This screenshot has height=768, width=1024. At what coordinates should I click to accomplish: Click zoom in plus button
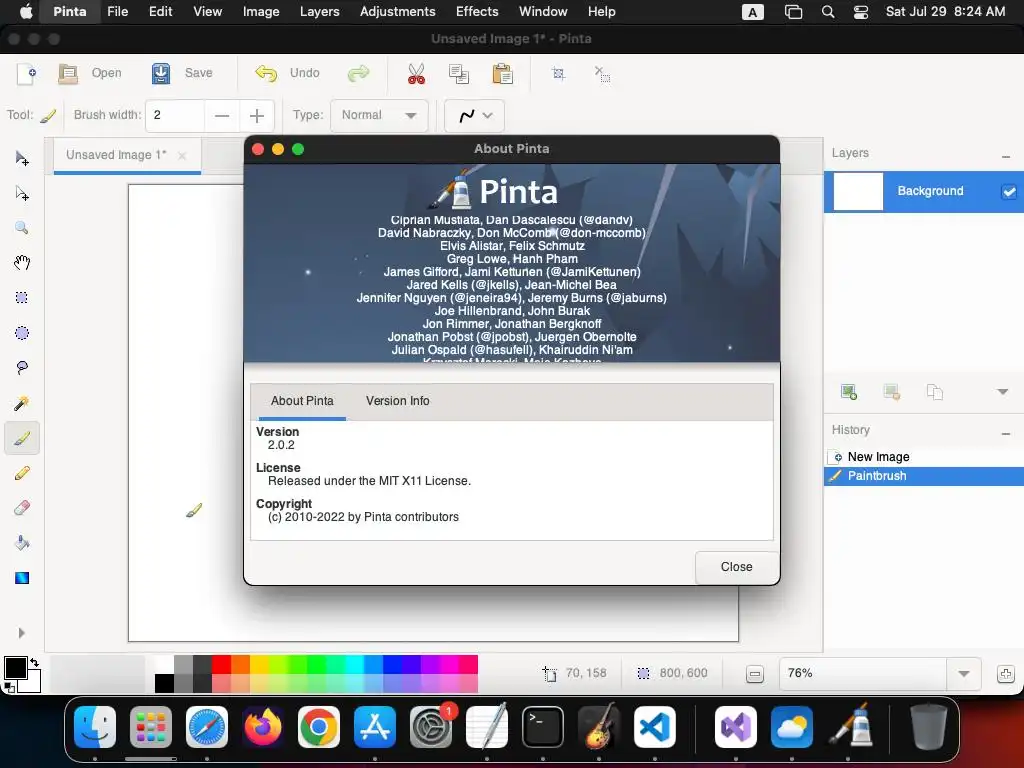tap(1006, 674)
